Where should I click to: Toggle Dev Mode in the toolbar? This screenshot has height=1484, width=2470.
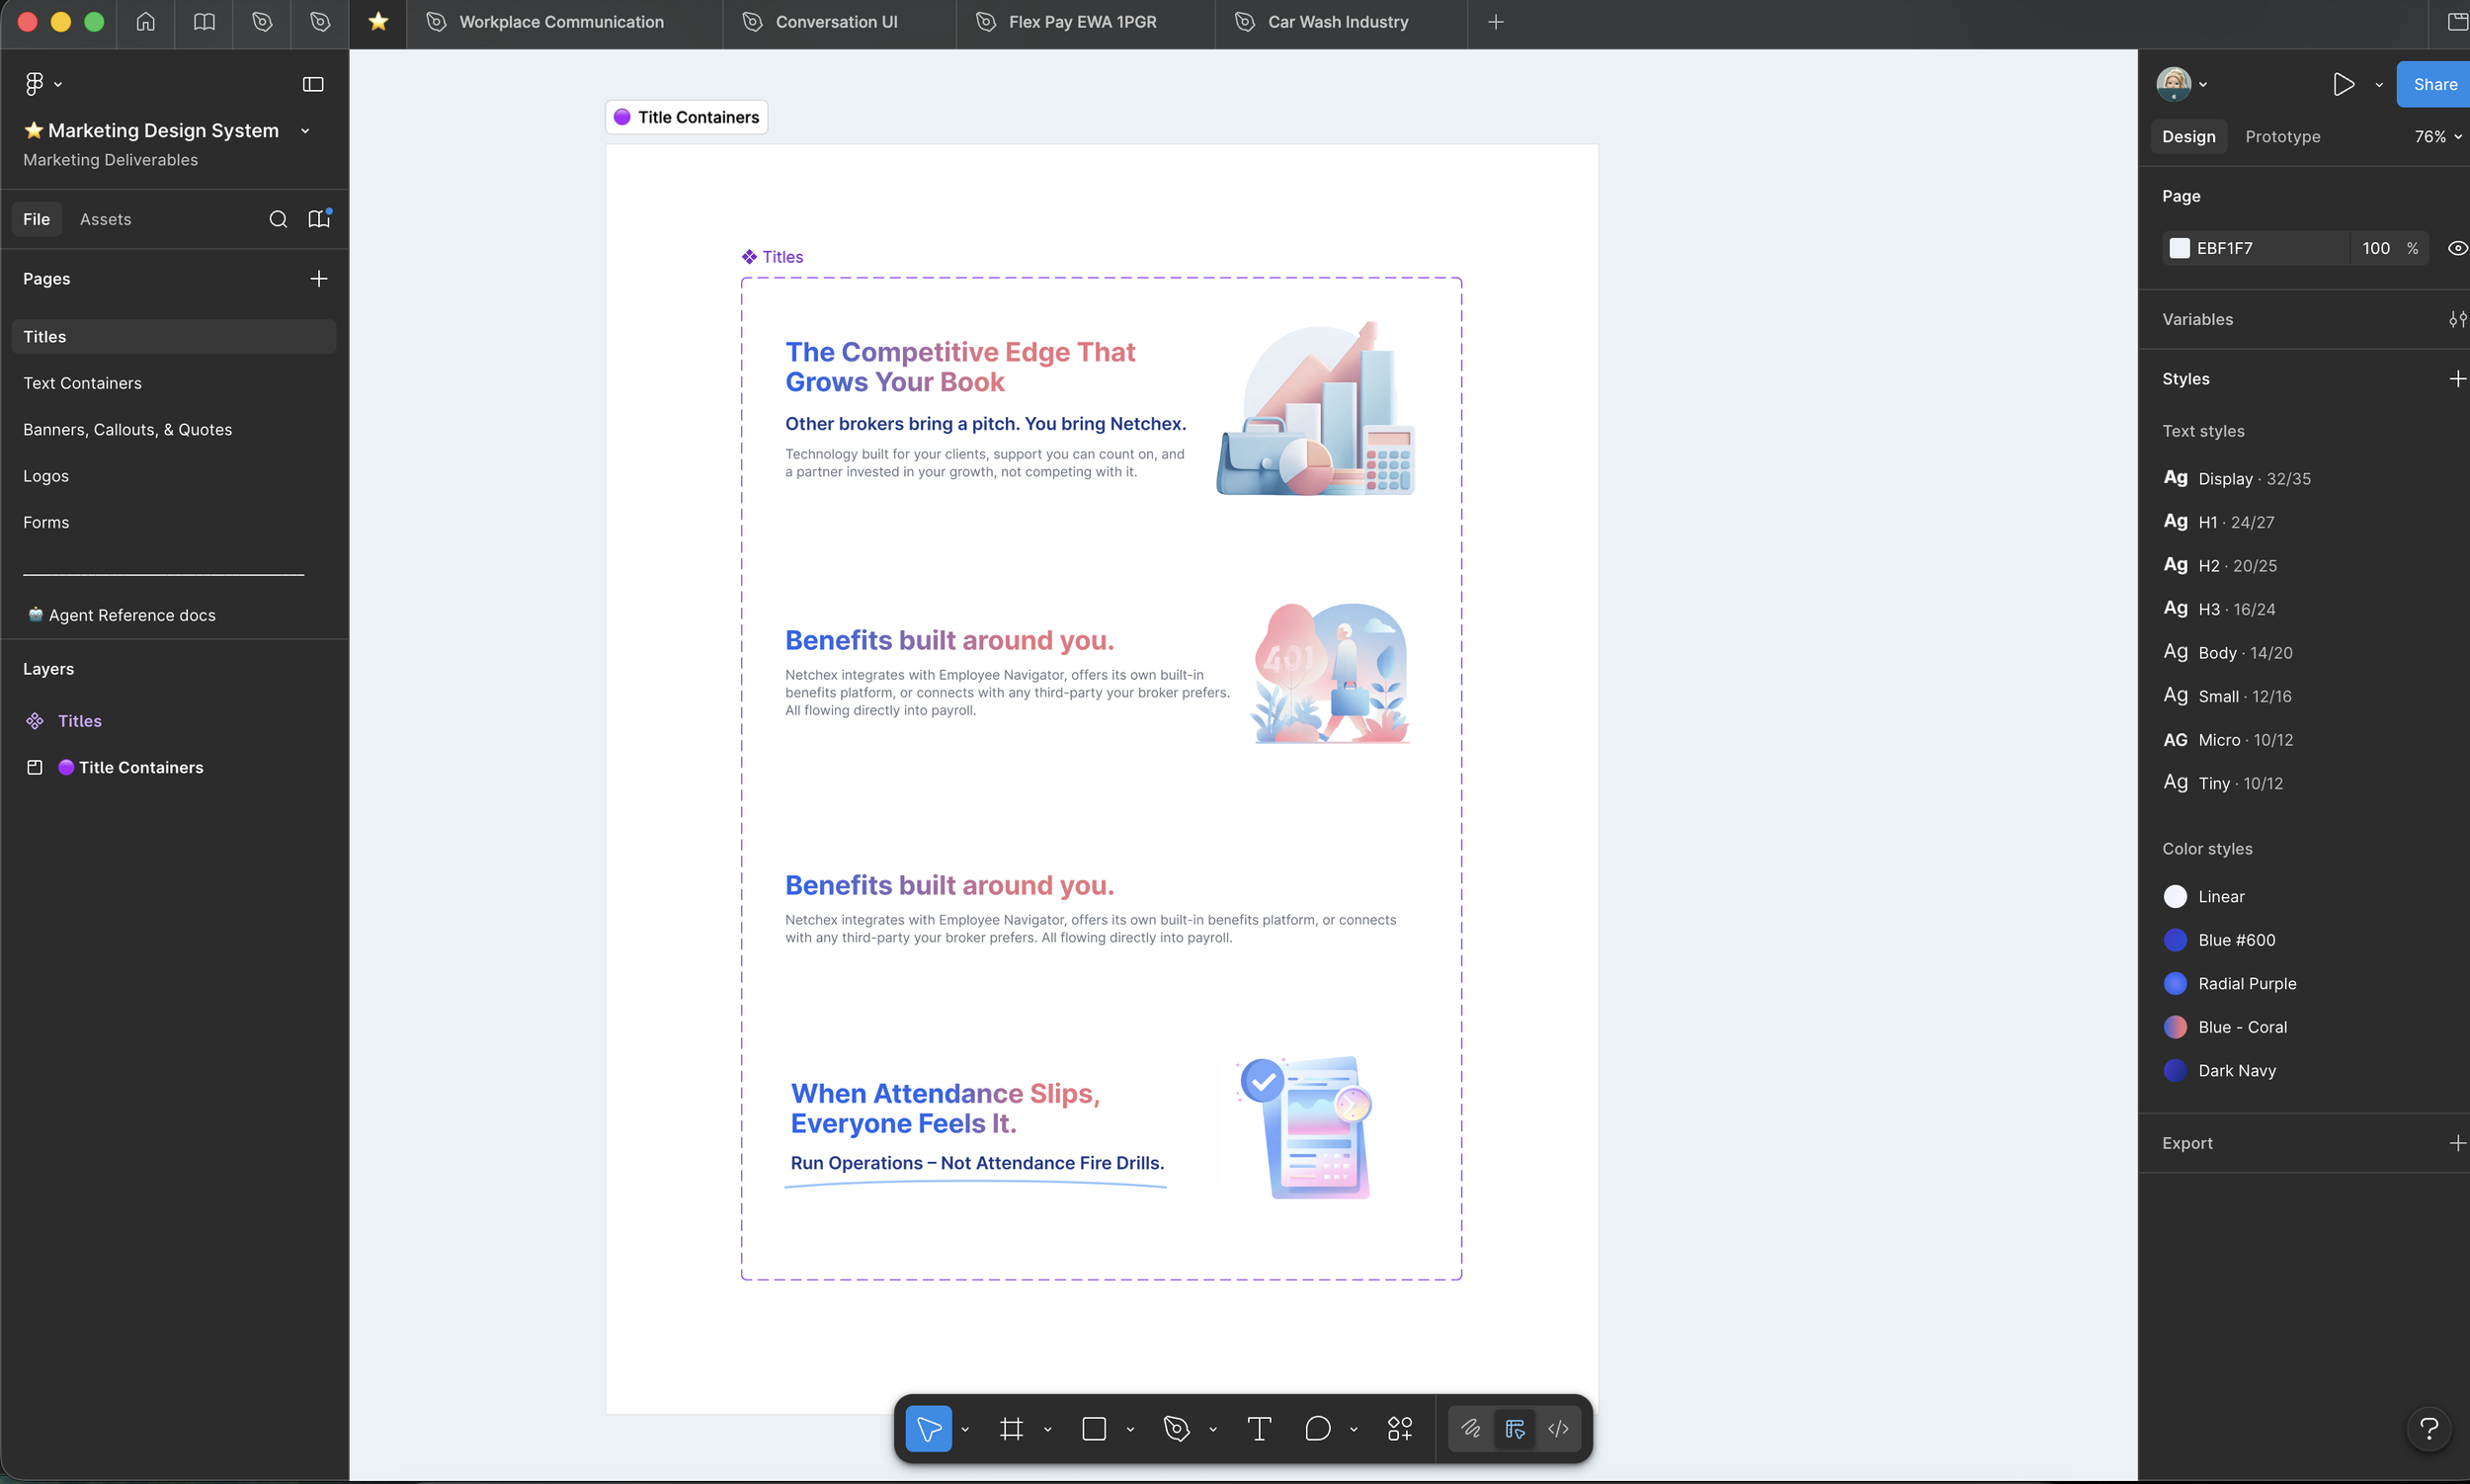(1558, 1428)
